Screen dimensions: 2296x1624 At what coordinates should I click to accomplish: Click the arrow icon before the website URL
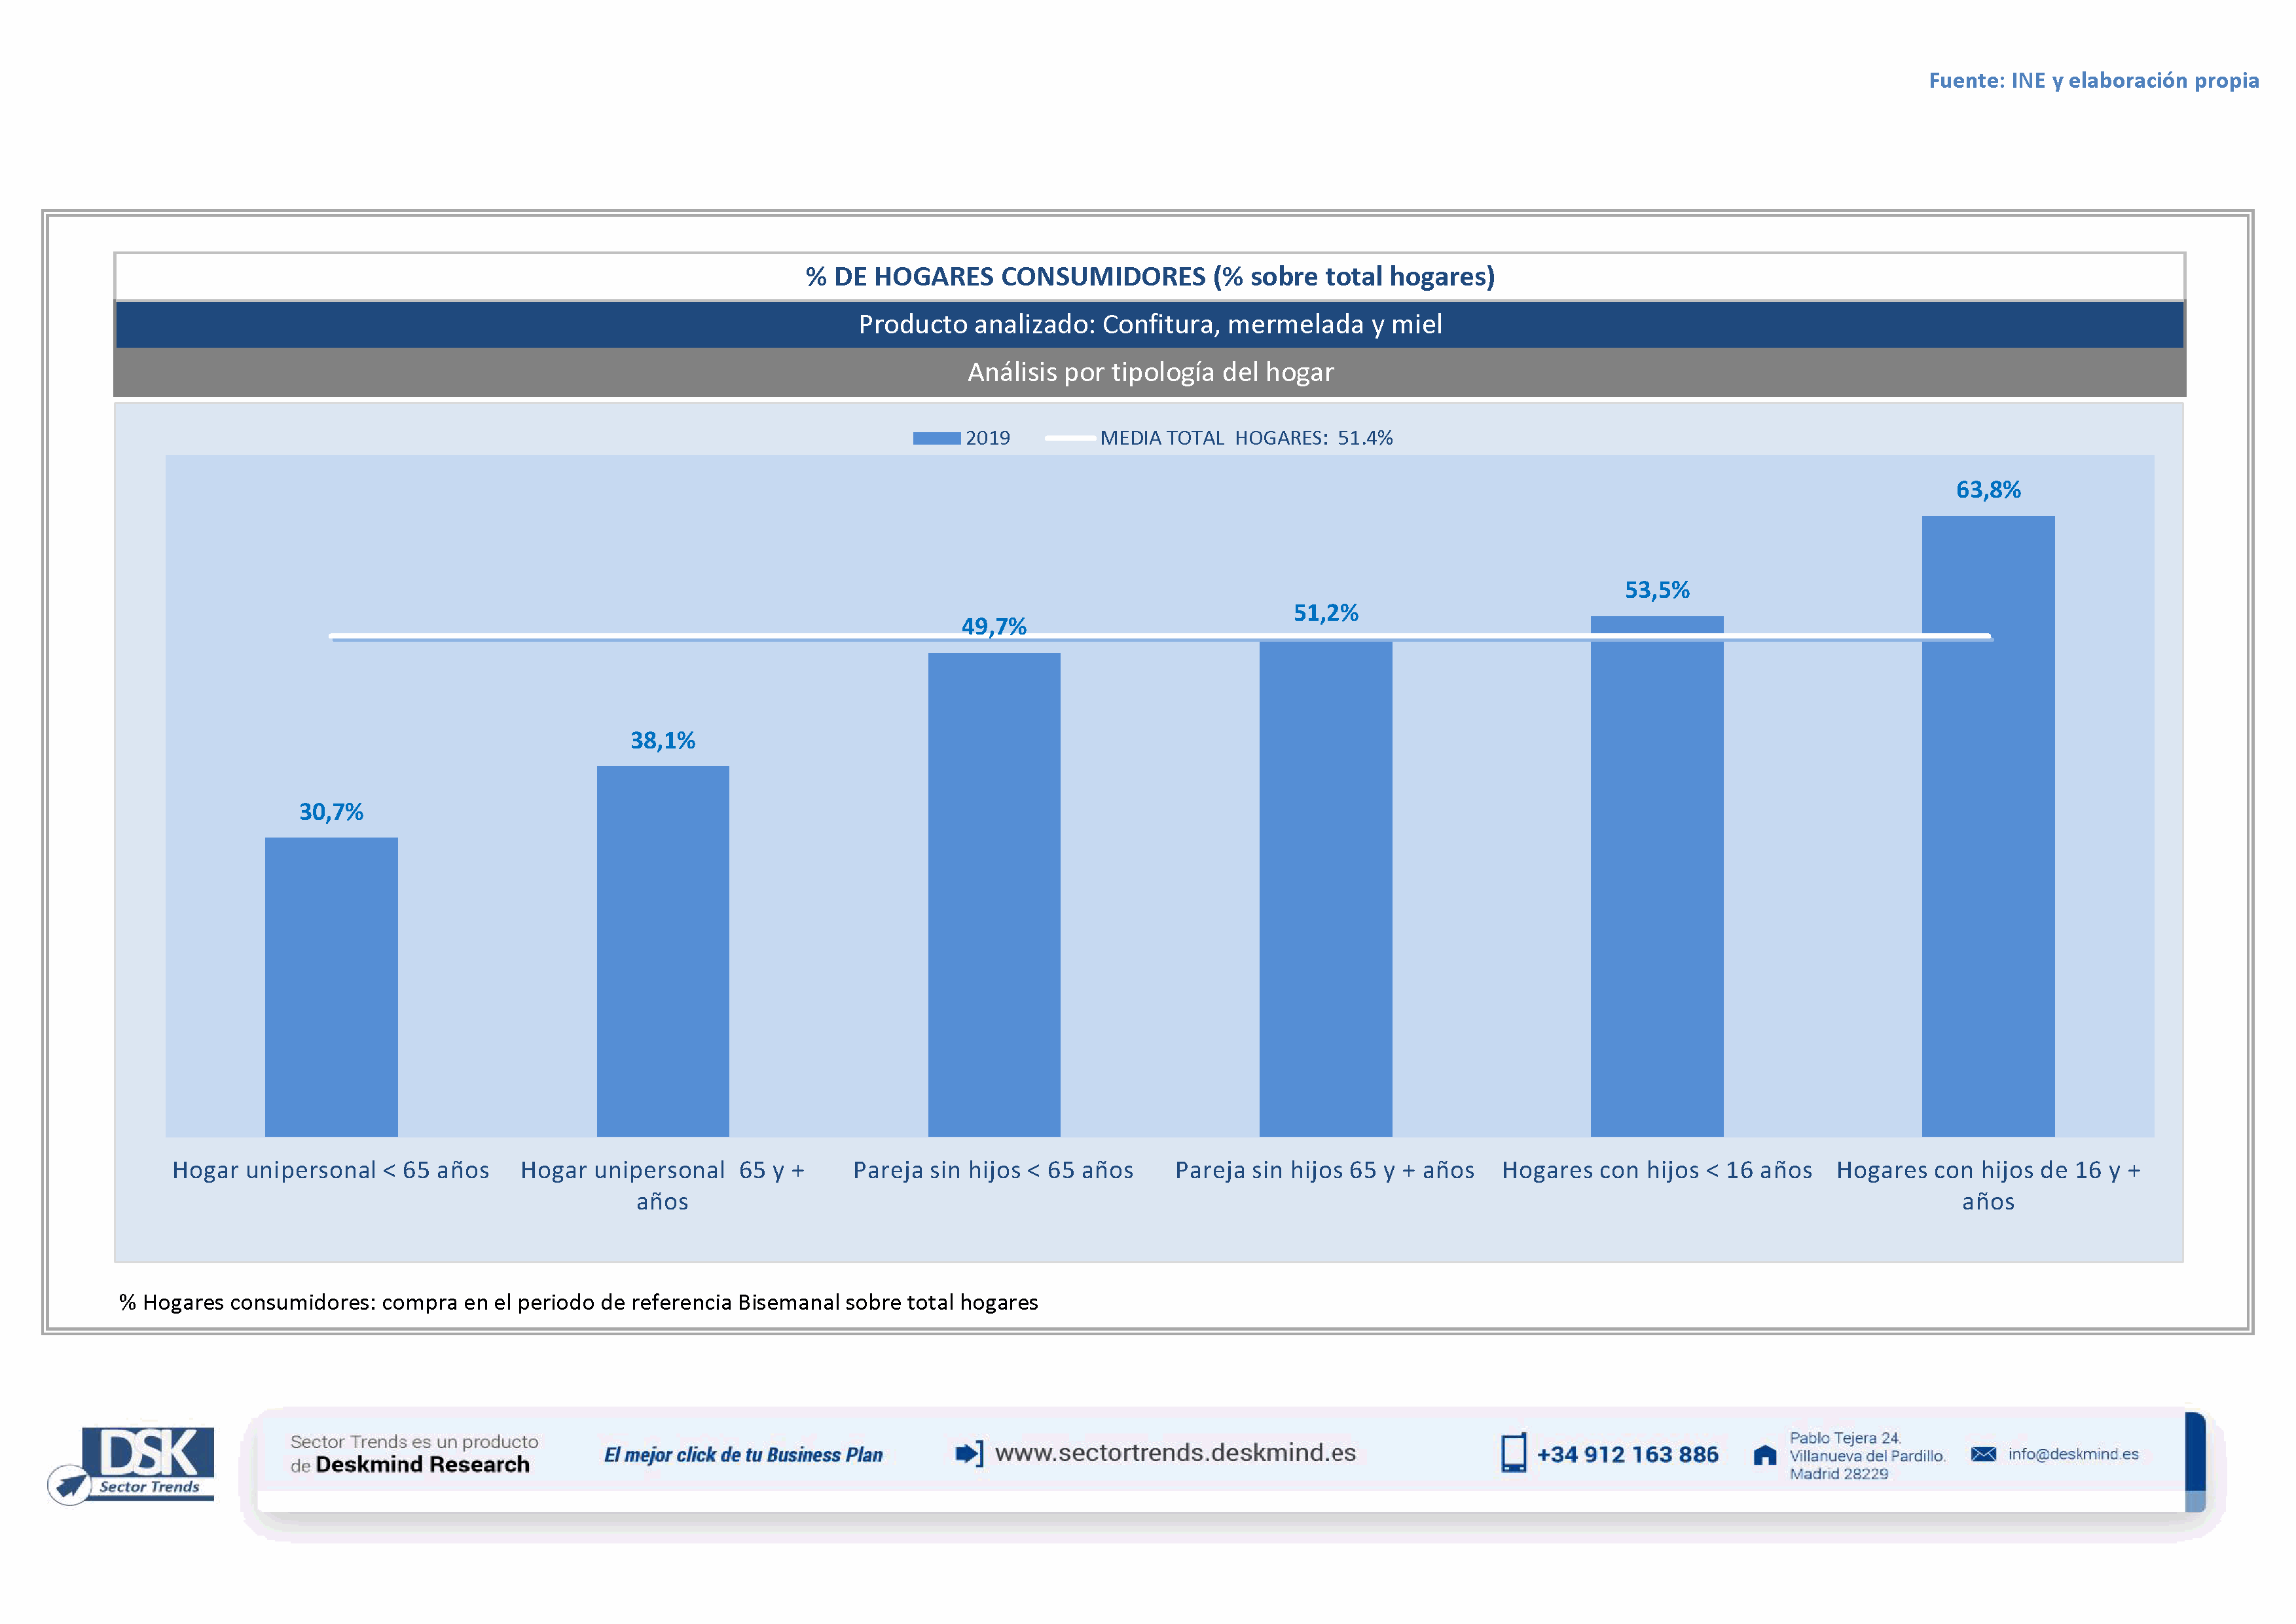(x=969, y=1453)
